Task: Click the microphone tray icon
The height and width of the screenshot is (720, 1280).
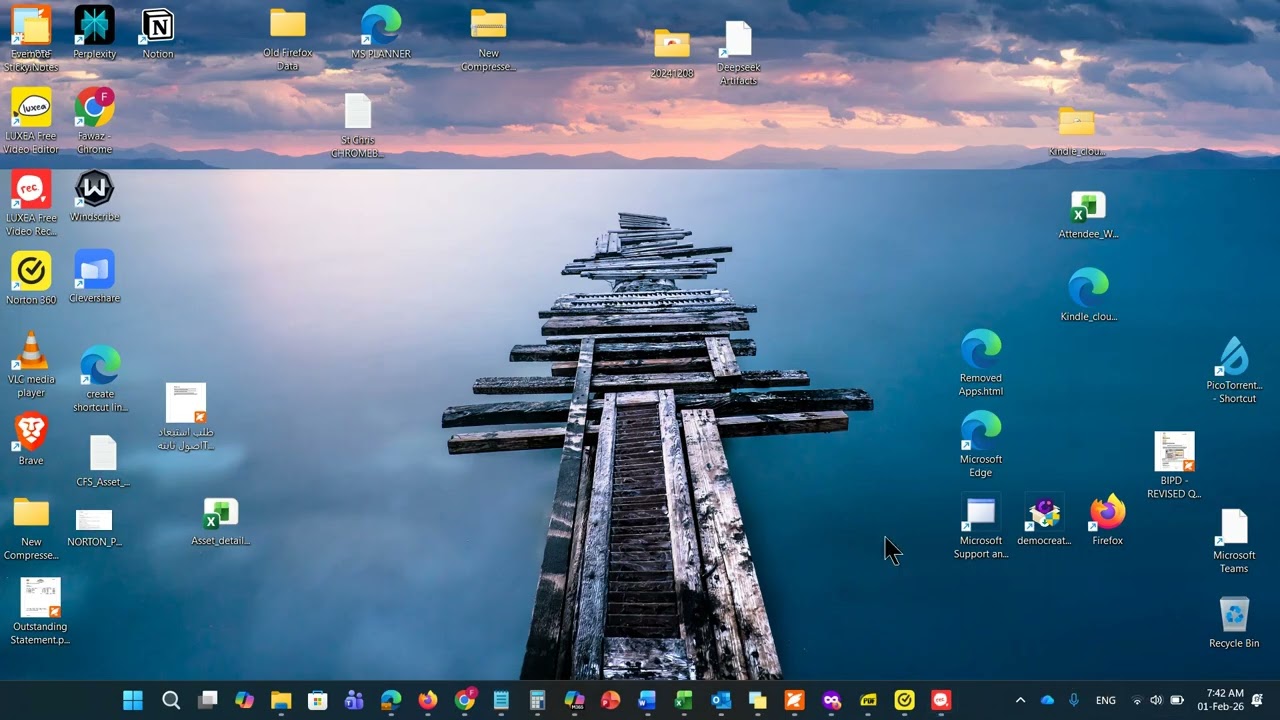Action: point(1074,701)
